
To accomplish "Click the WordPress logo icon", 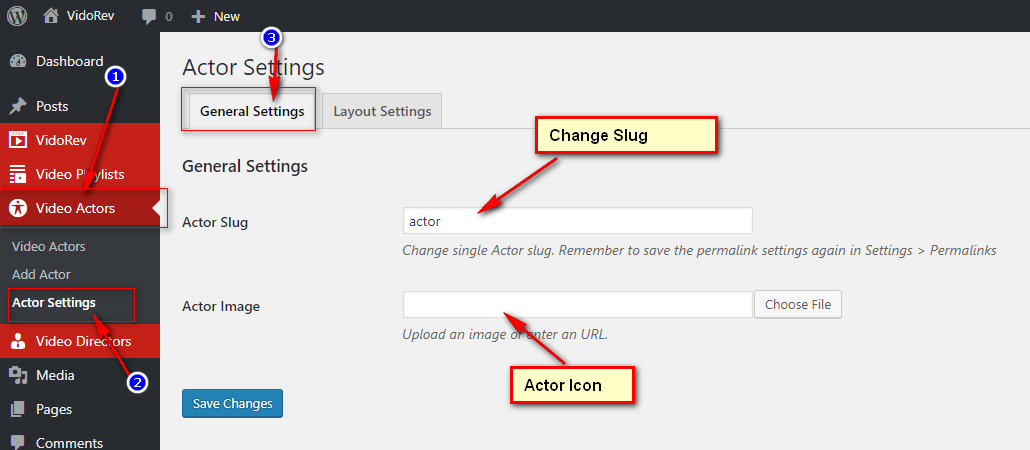I will [x=17, y=16].
